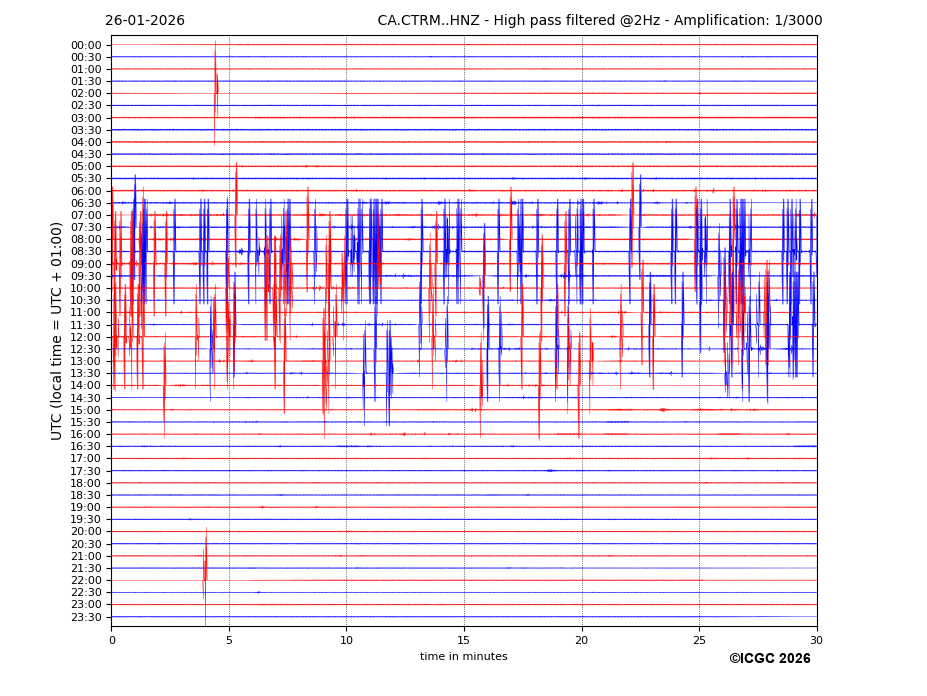Image resolution: width=927 pixels, height=696 pixels.
Task: Click the UTC local time axis label
Action: [57, 330]
